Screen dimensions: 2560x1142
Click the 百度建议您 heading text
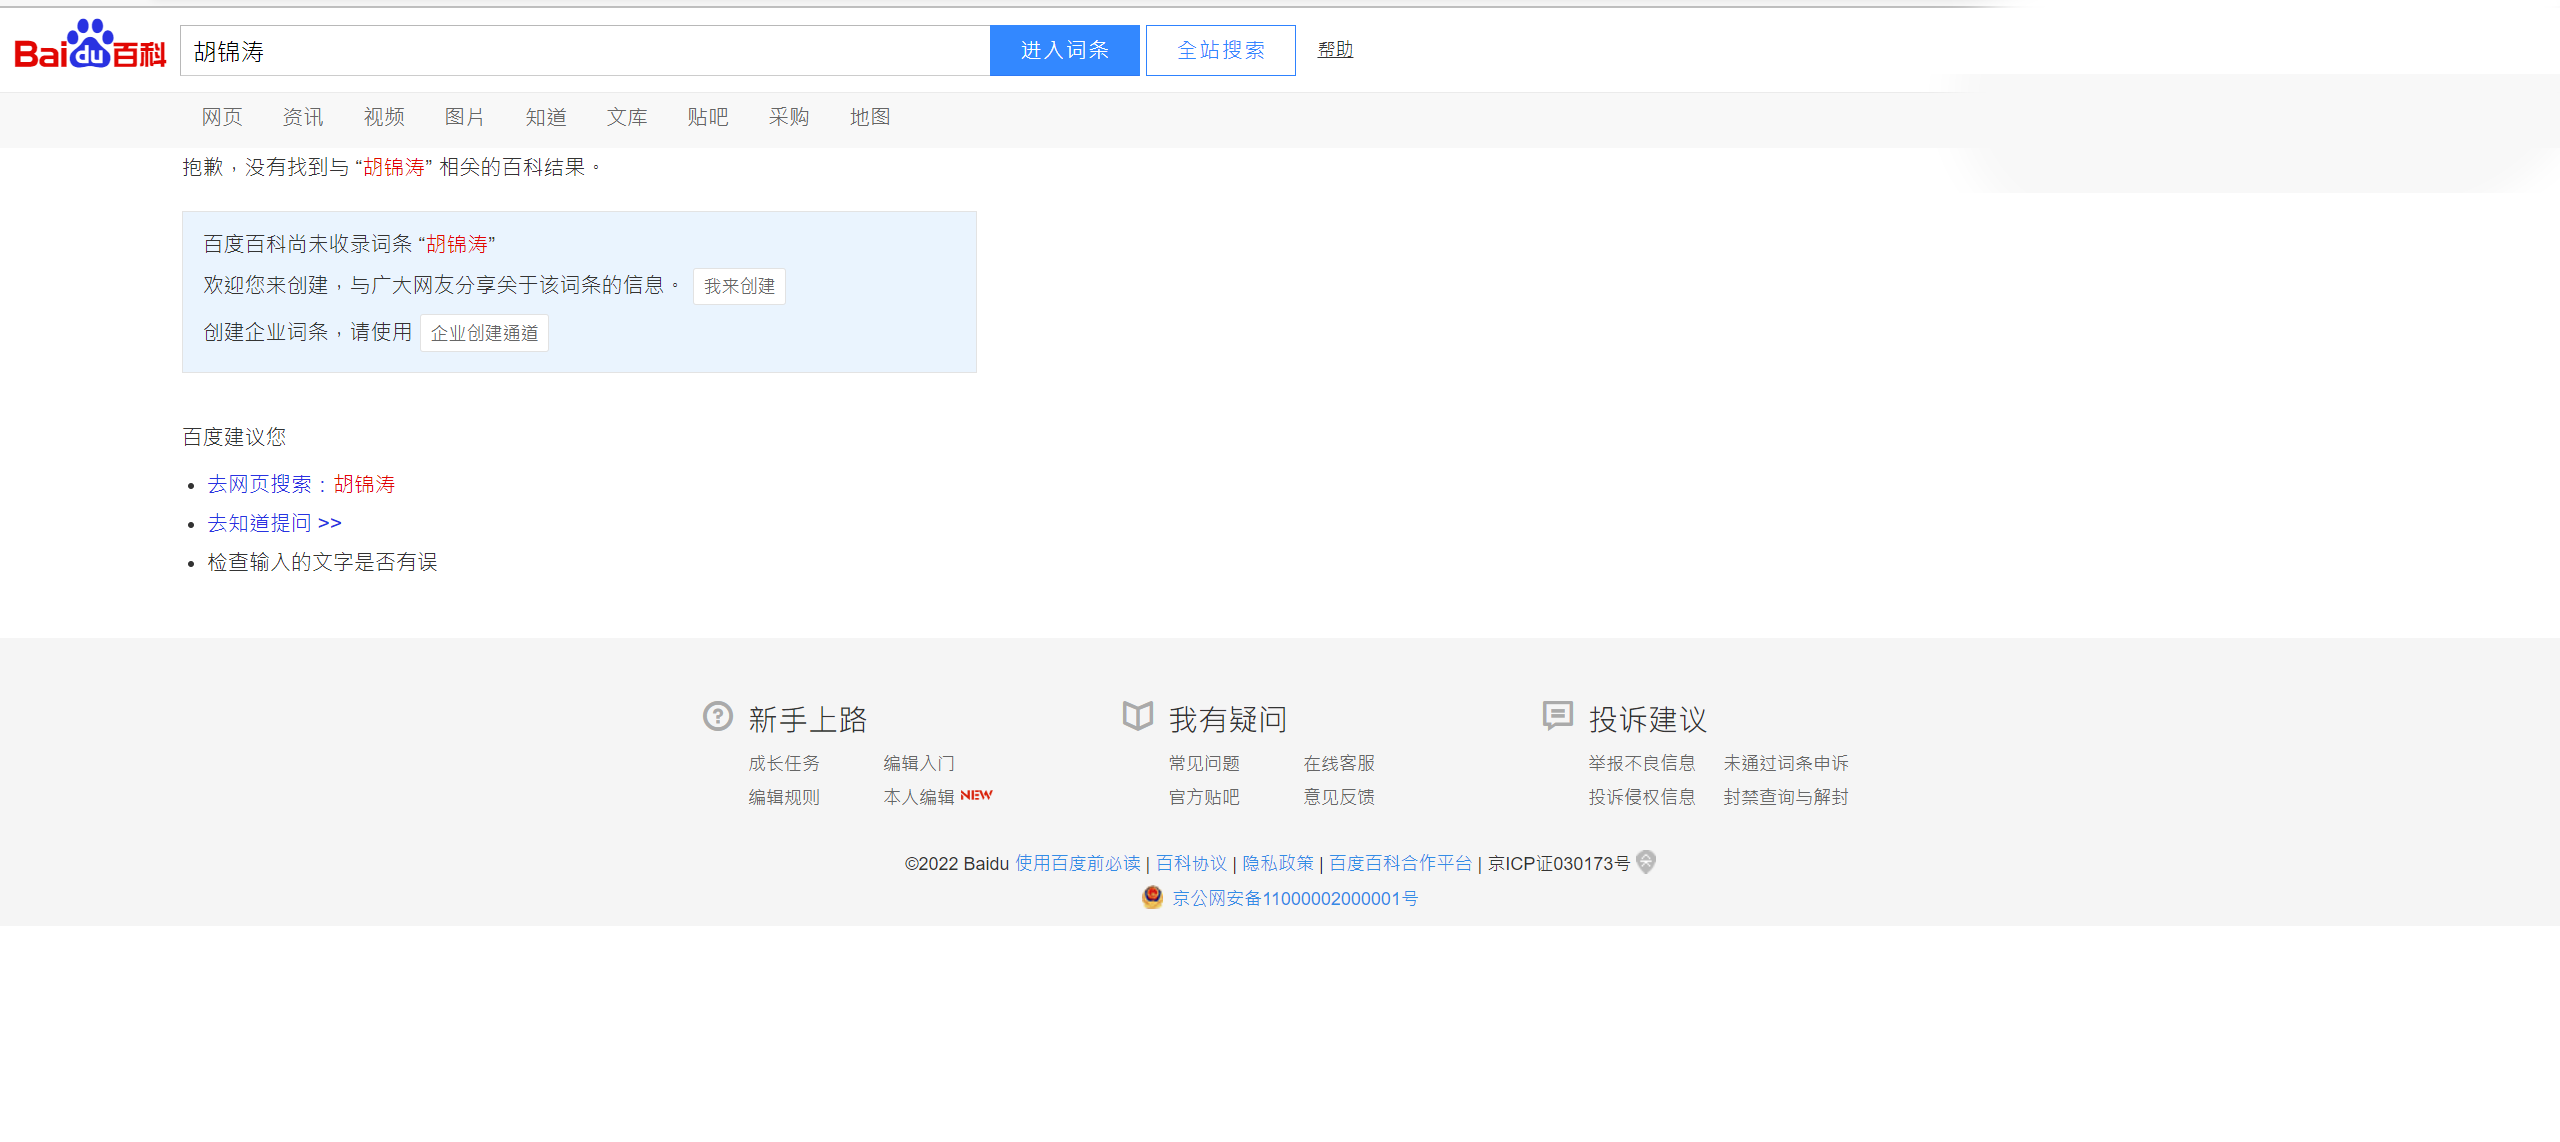[234, 437]
